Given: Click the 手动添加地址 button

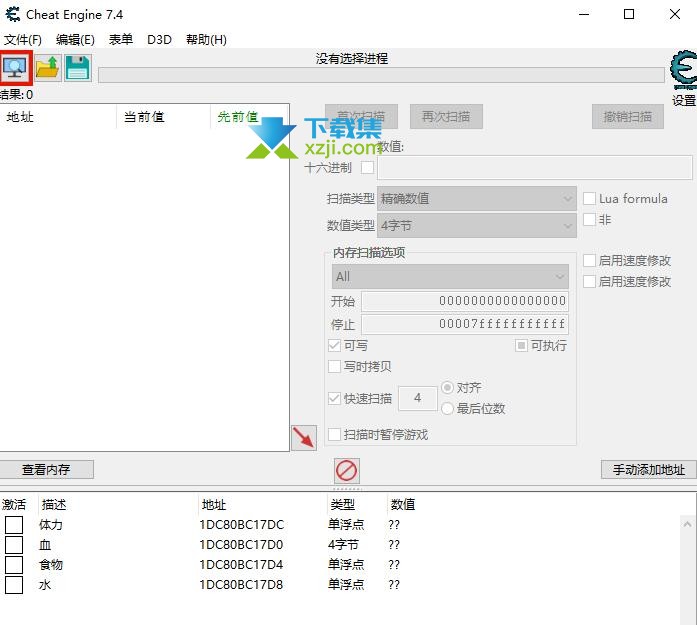Looking at the screenshot, I should point(648,469).
